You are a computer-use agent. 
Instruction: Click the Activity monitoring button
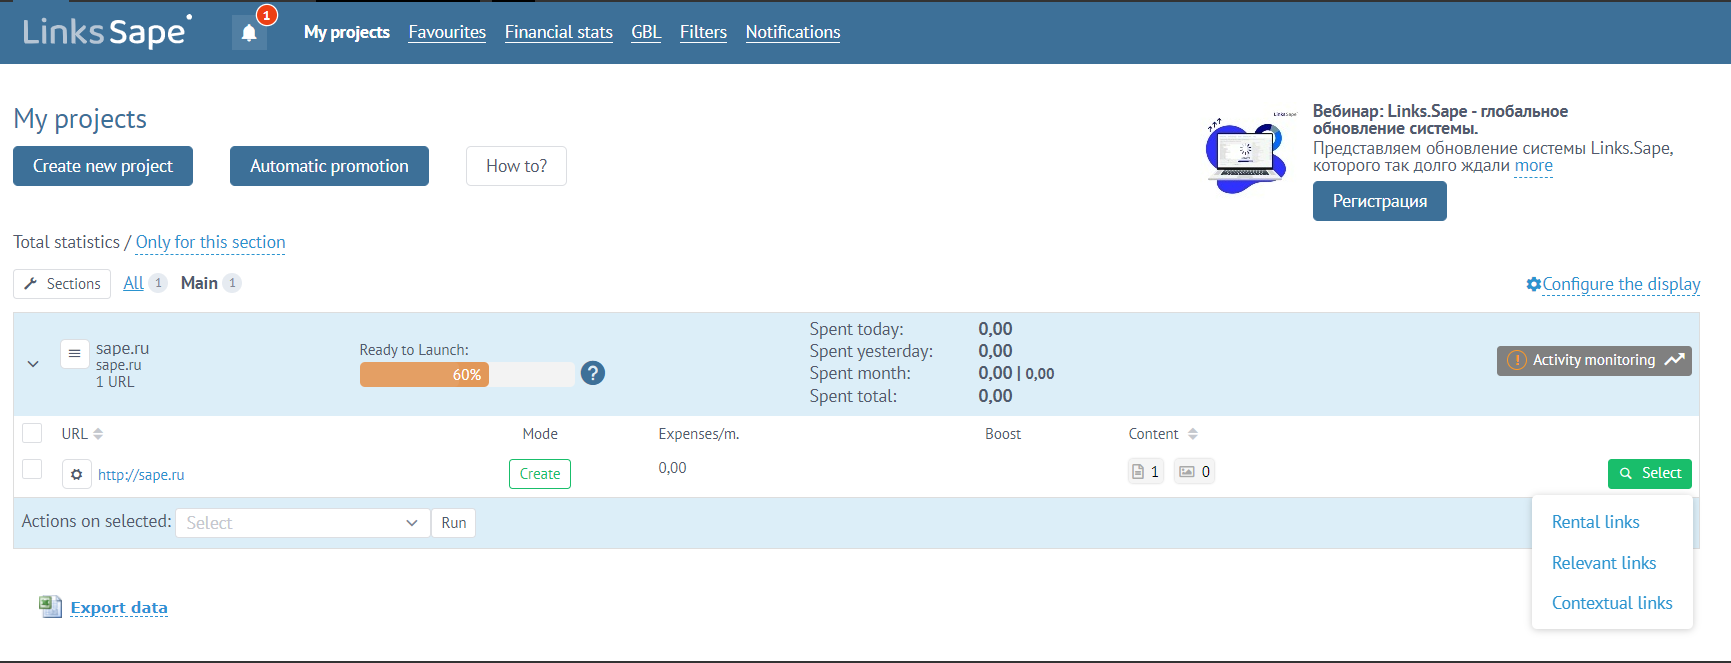tap(1594, 360)
